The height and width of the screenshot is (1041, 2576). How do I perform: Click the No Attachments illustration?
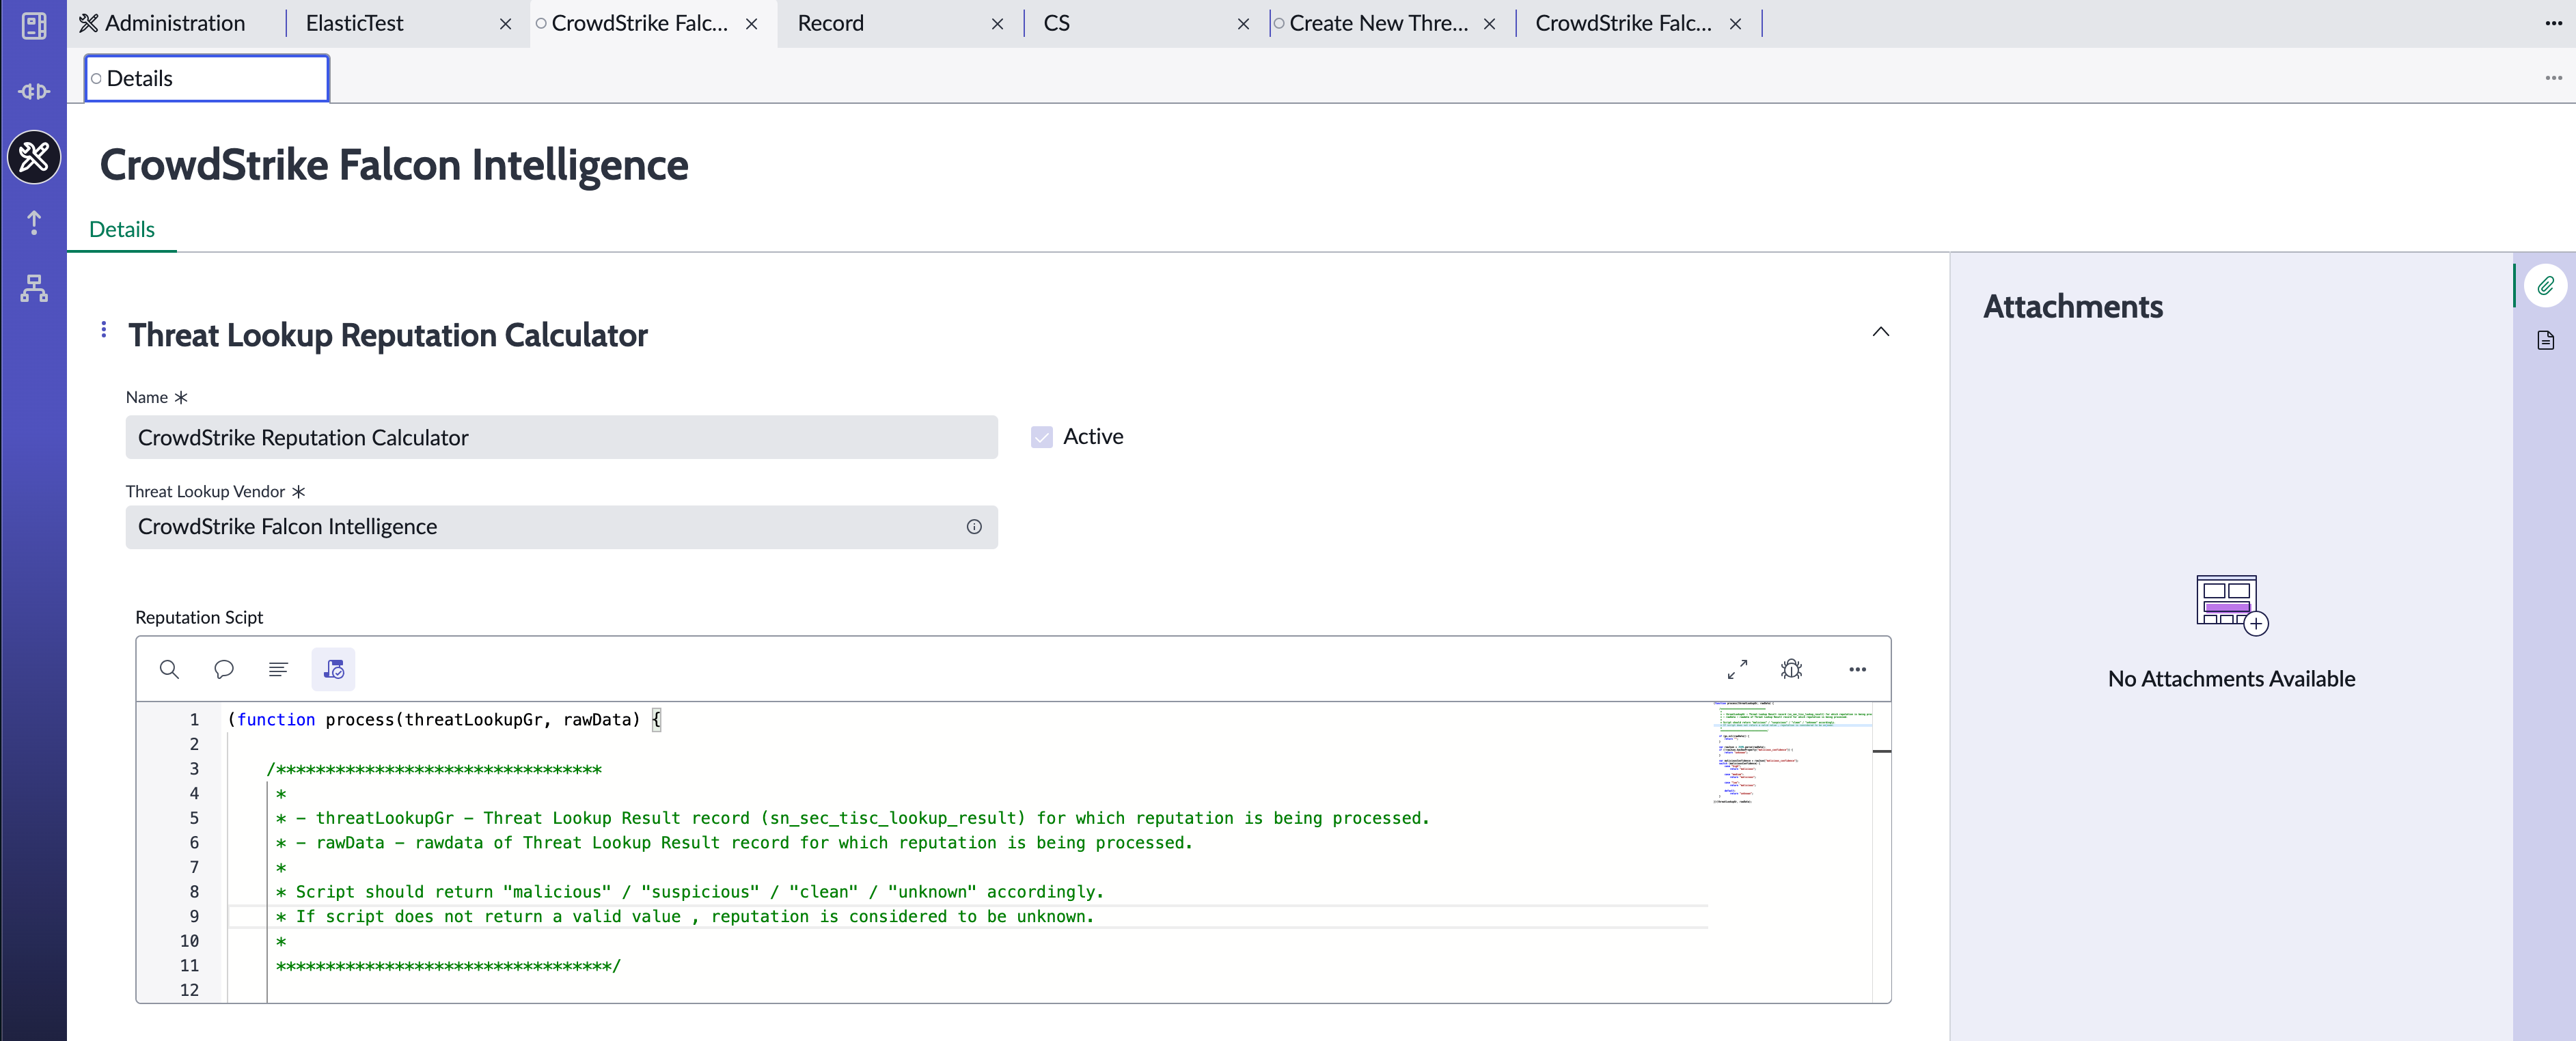click(x=2231, y=605)
